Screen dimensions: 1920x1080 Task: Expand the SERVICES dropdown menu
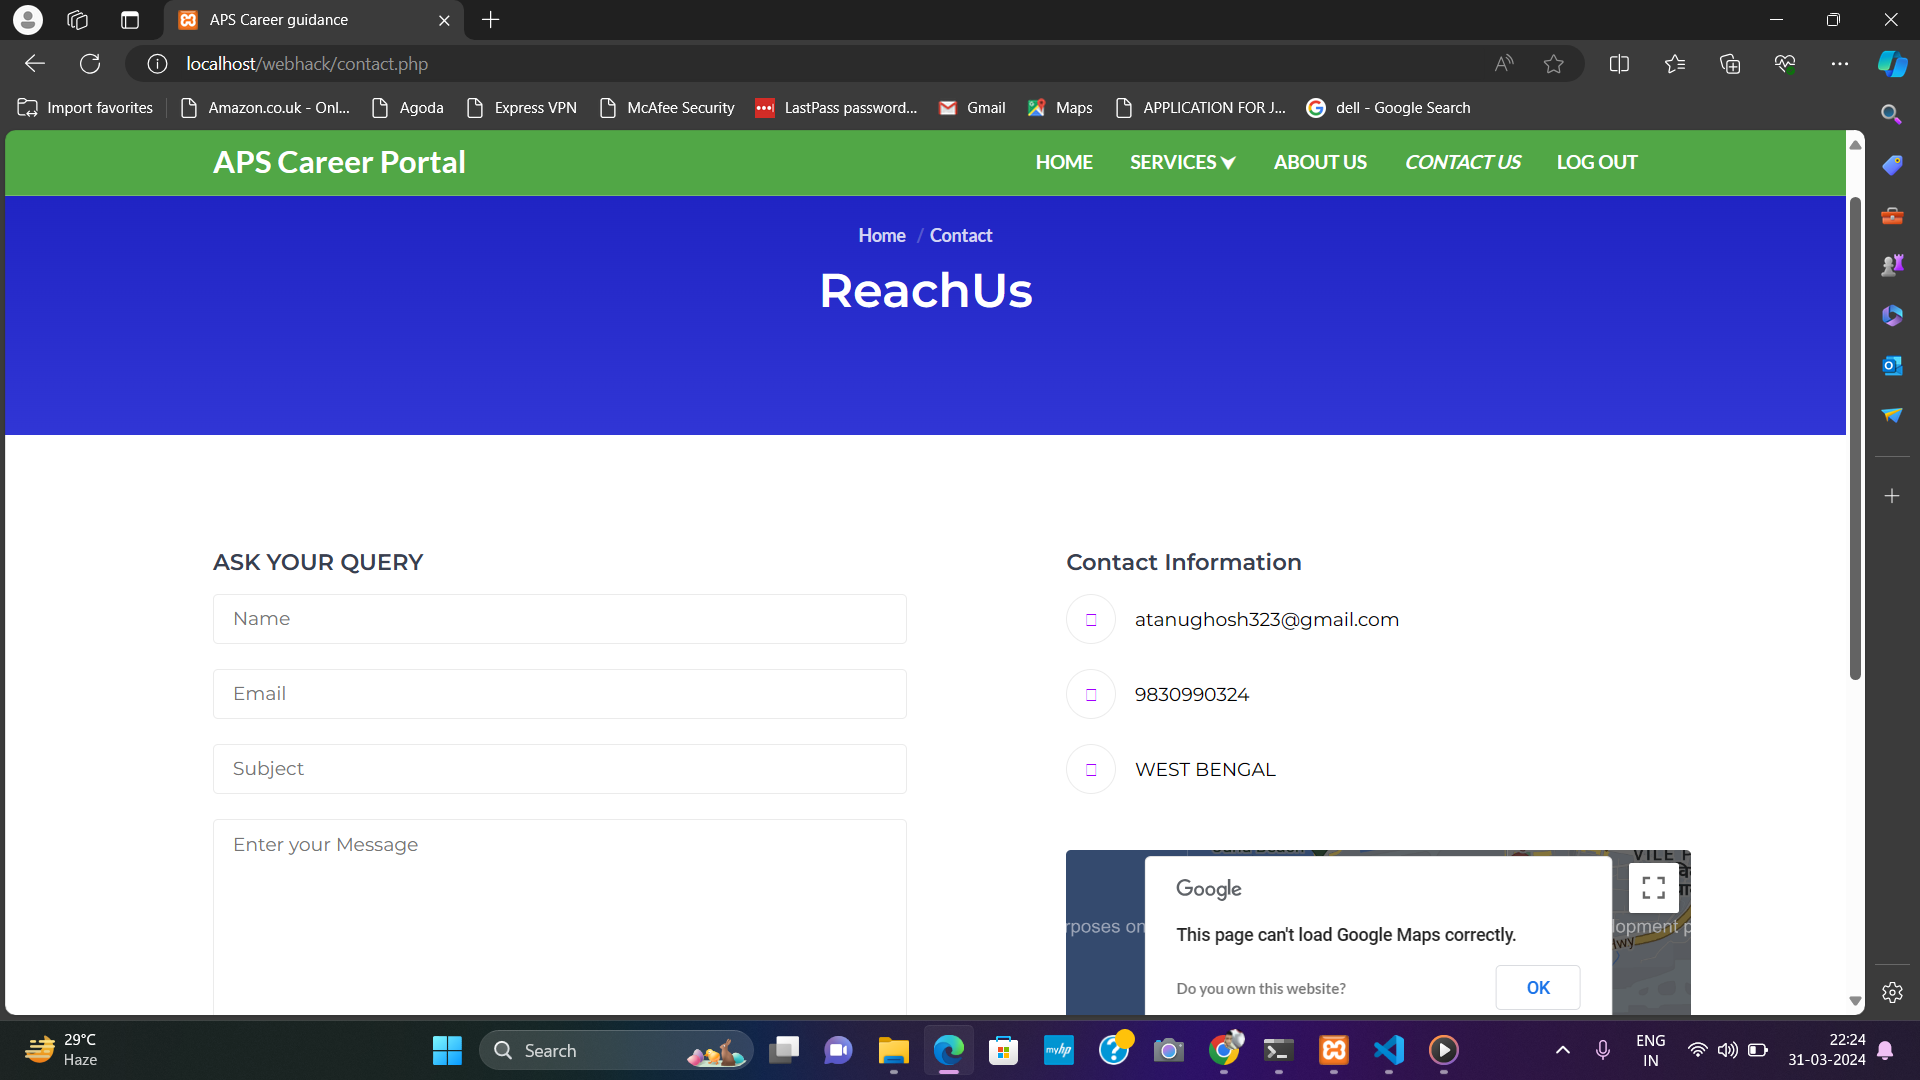1182,162
